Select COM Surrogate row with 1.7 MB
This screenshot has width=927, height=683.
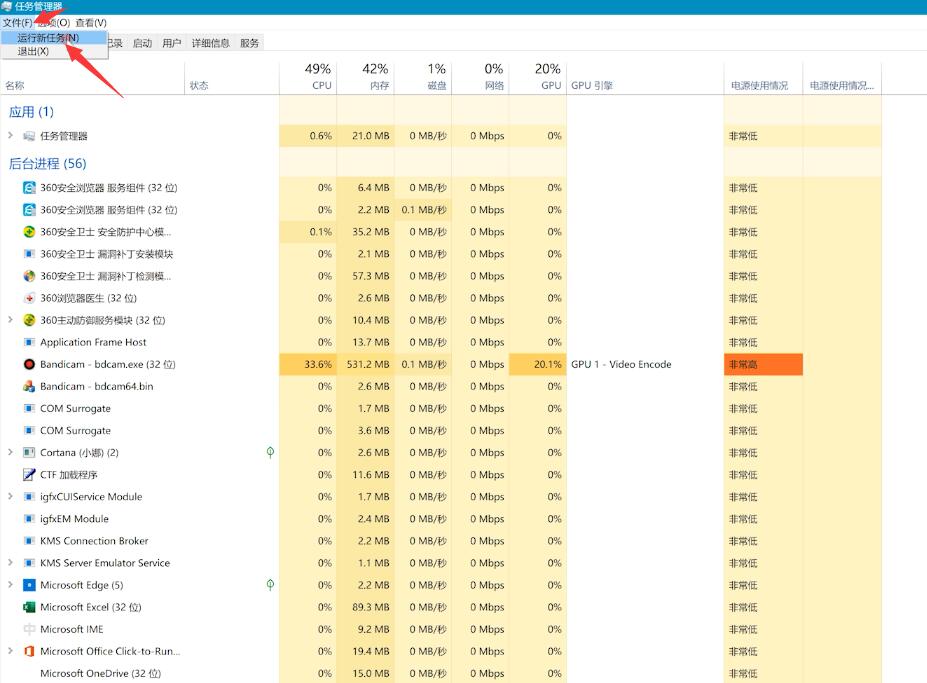[440, 409]
